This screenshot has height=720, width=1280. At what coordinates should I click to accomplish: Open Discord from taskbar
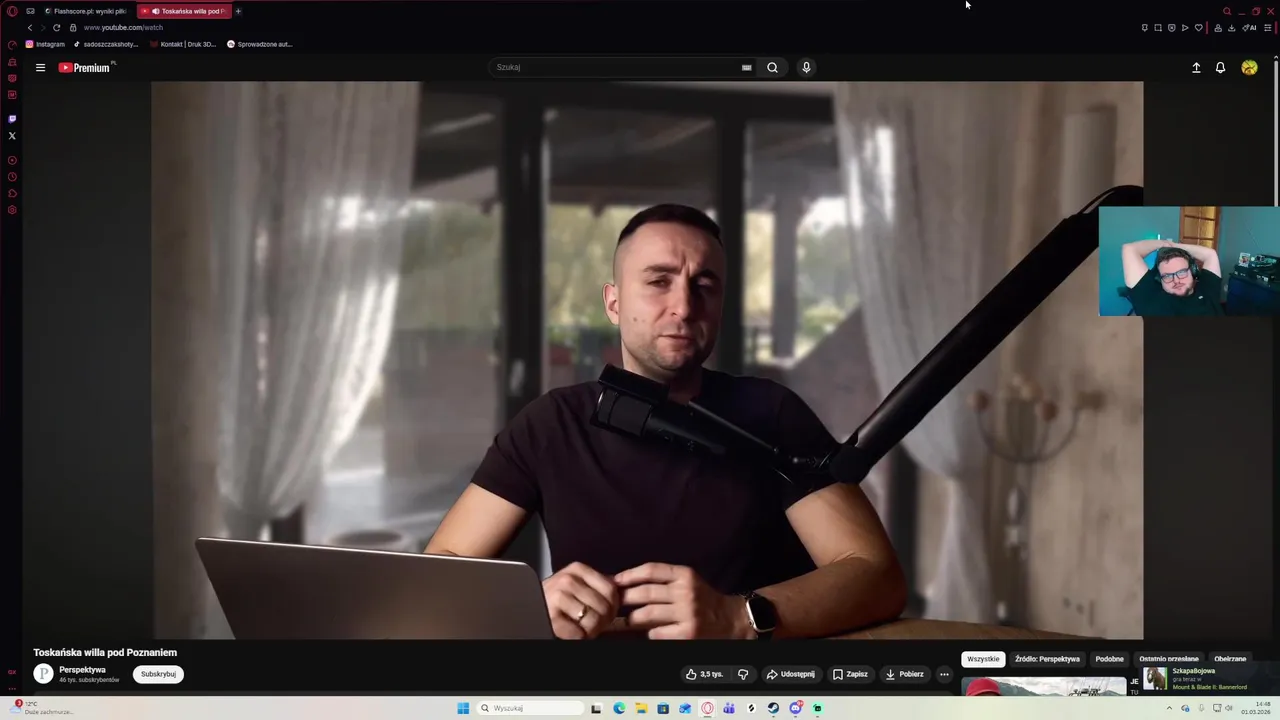point(795,708)
